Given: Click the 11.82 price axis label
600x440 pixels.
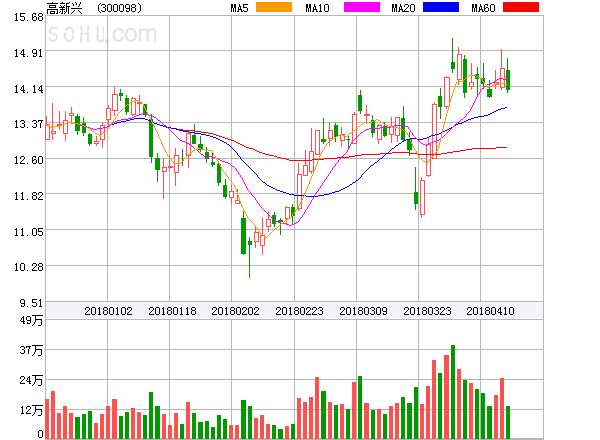Looking at the screenshot, I should (x=28, y=196).
